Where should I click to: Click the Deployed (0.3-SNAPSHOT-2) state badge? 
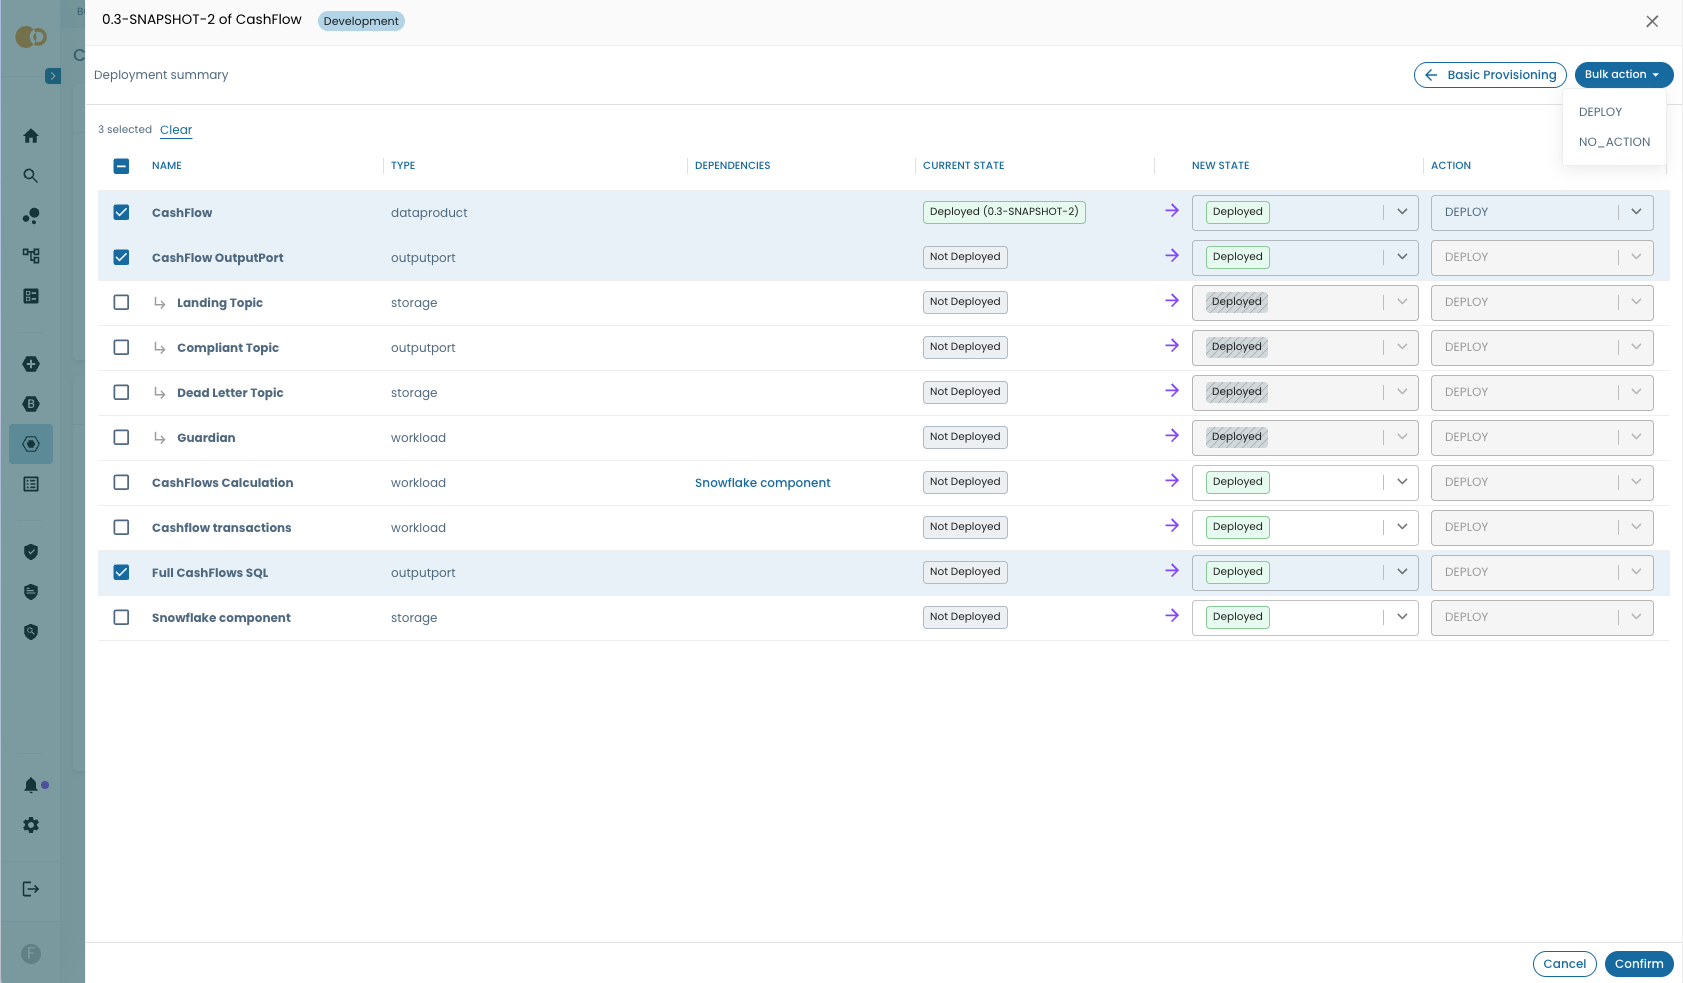pyautogui.click(x=1004, y=212)
